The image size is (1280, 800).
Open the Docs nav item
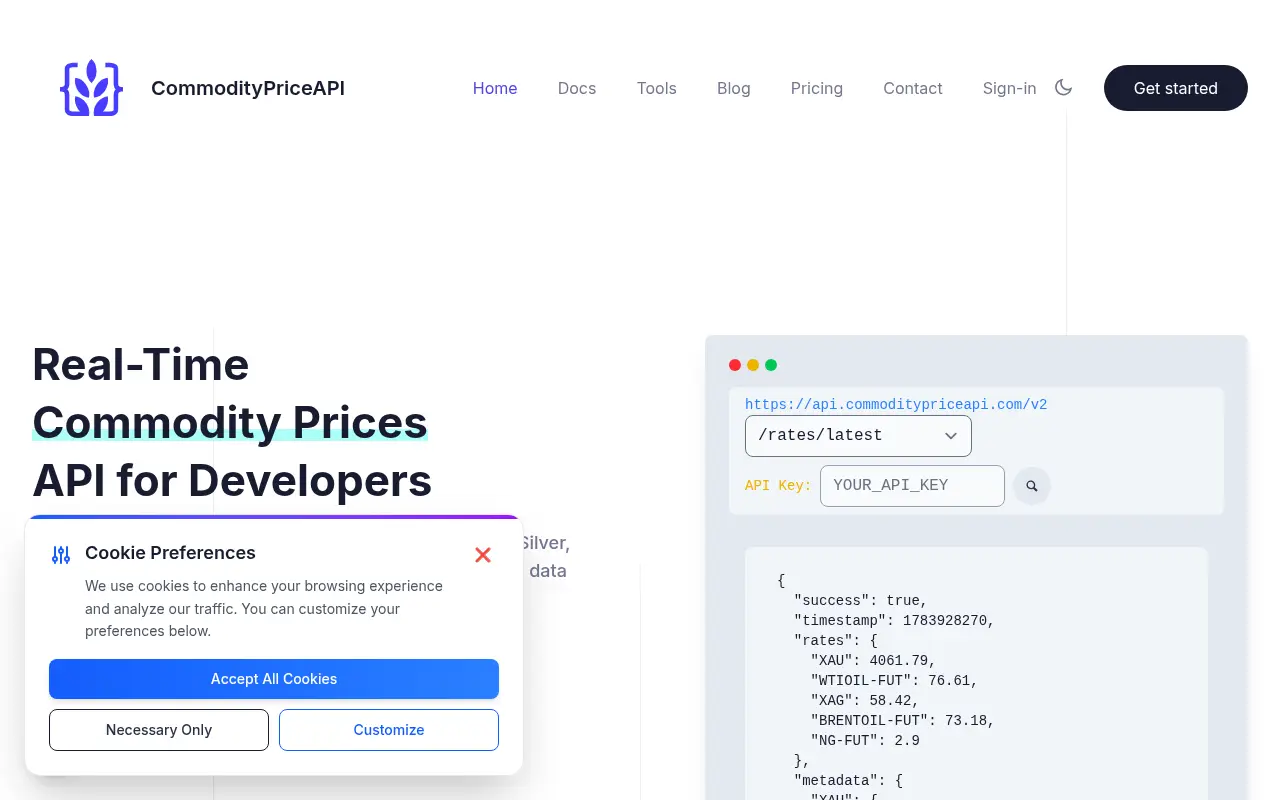tap(577, 88)
